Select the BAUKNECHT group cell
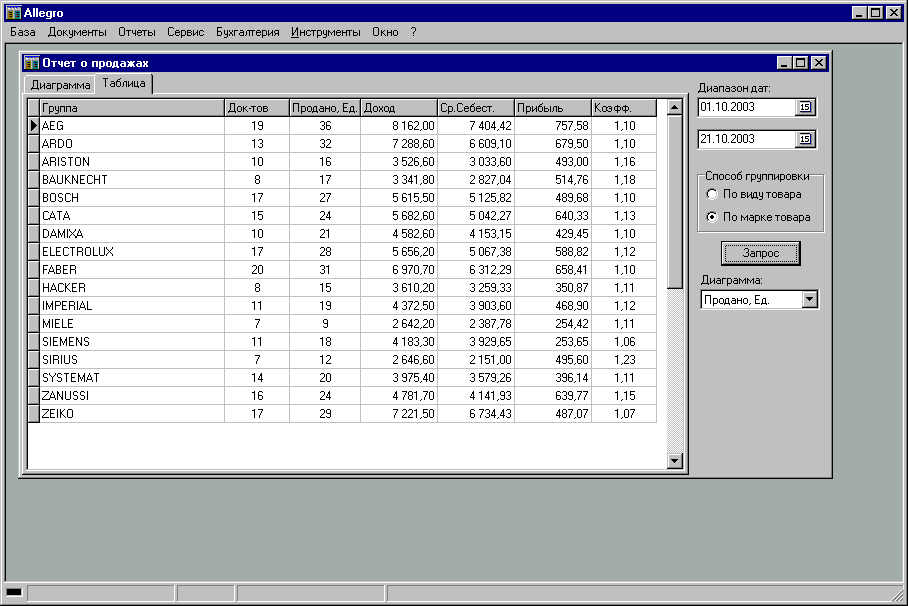 (x=131, y=180)
